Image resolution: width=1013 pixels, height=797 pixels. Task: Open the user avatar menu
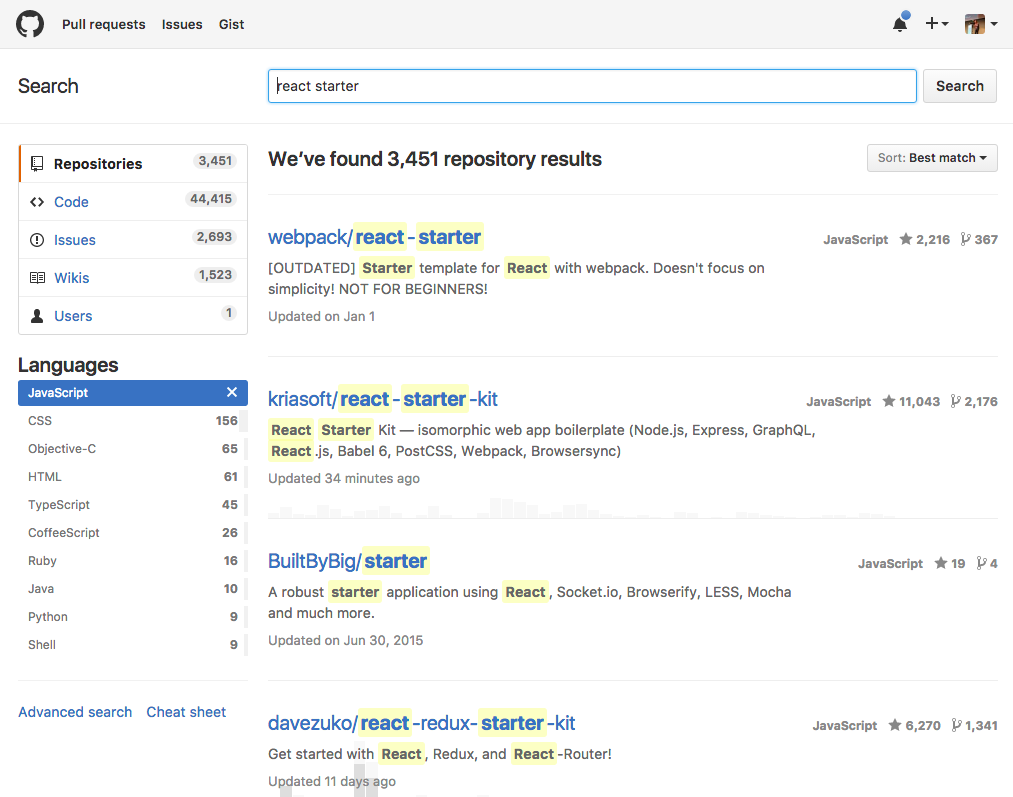tap(980, 24)
